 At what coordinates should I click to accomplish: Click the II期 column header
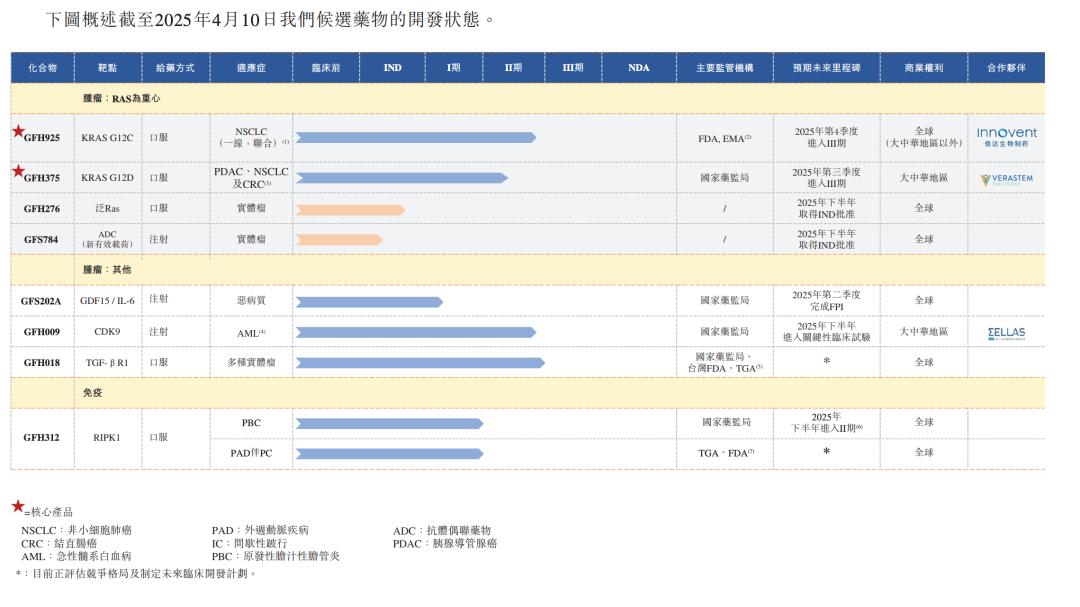(x=513, y=68)
